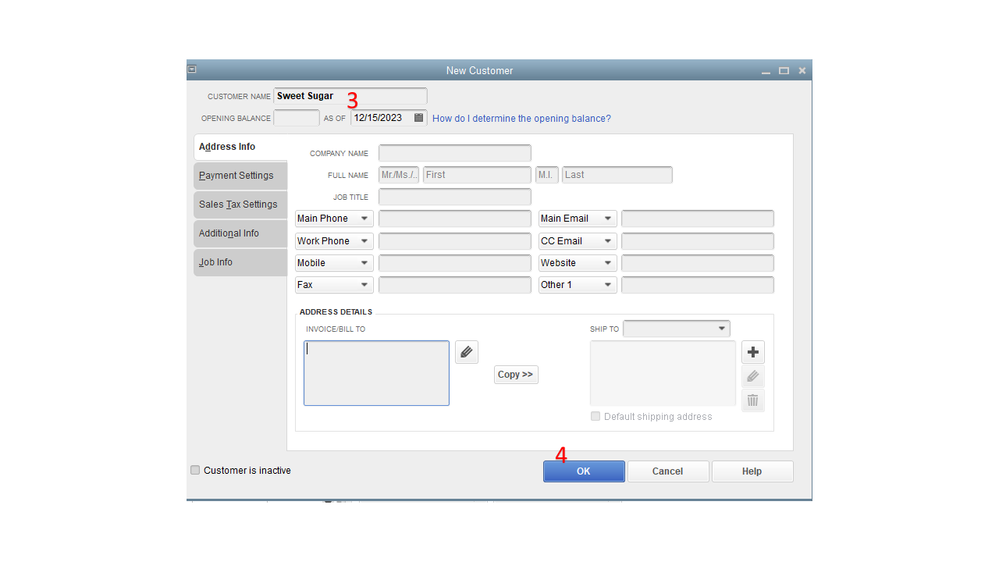Click the Last name field
Viewport: 999px width, 562px height.
pyautogui.click(x=617, y=175)
